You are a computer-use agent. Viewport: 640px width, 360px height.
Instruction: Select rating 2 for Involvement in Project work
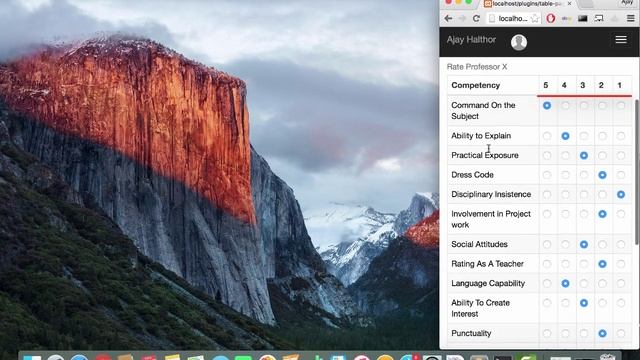click(x=602, y=214)
